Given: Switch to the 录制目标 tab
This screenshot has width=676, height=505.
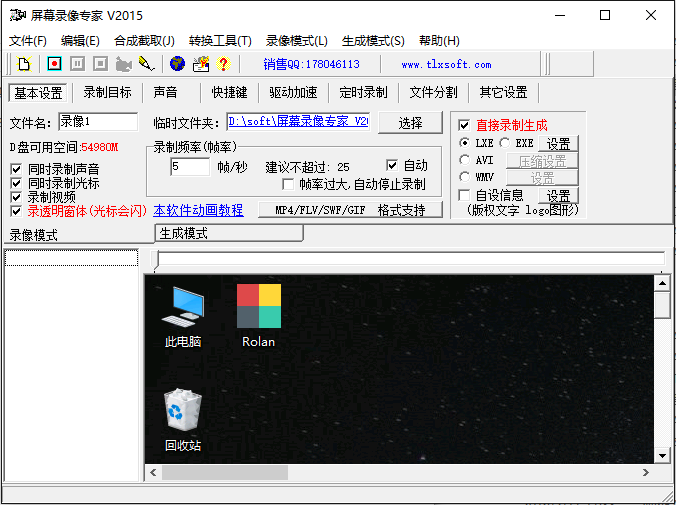Looking at the screenshot, I should click(107, 92).
